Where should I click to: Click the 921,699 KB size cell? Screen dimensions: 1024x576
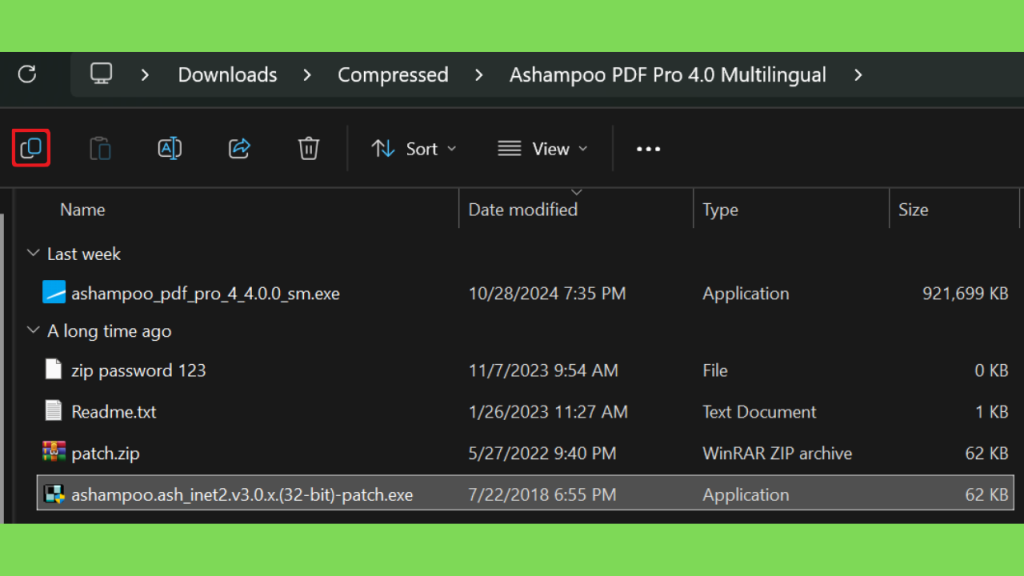tap(965, 293)
